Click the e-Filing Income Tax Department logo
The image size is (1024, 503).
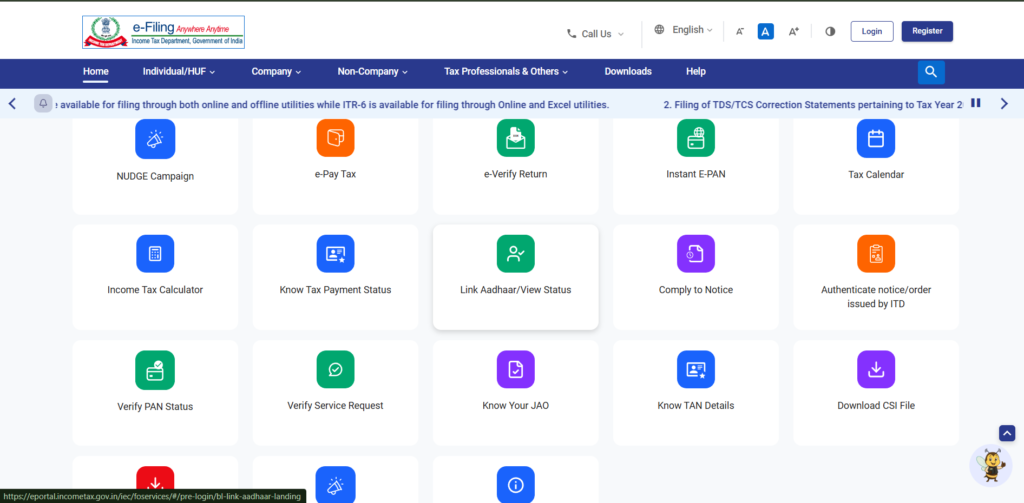(163, 32)
